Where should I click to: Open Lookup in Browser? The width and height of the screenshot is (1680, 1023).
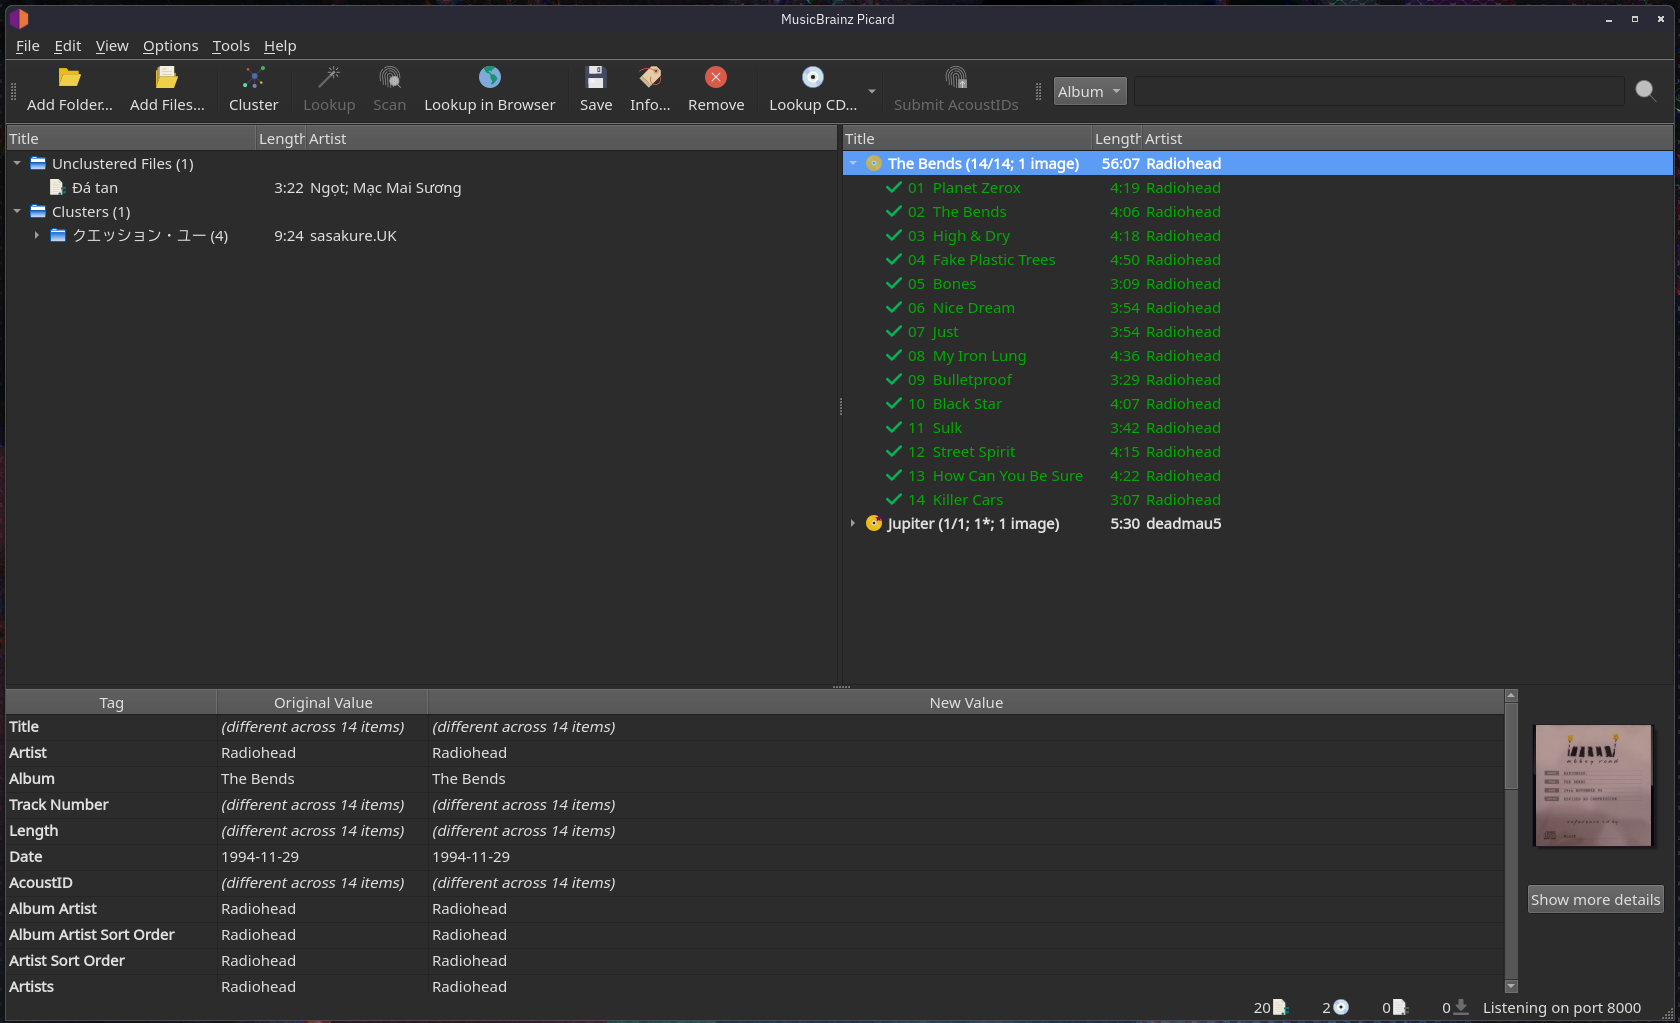click(489, 78)
